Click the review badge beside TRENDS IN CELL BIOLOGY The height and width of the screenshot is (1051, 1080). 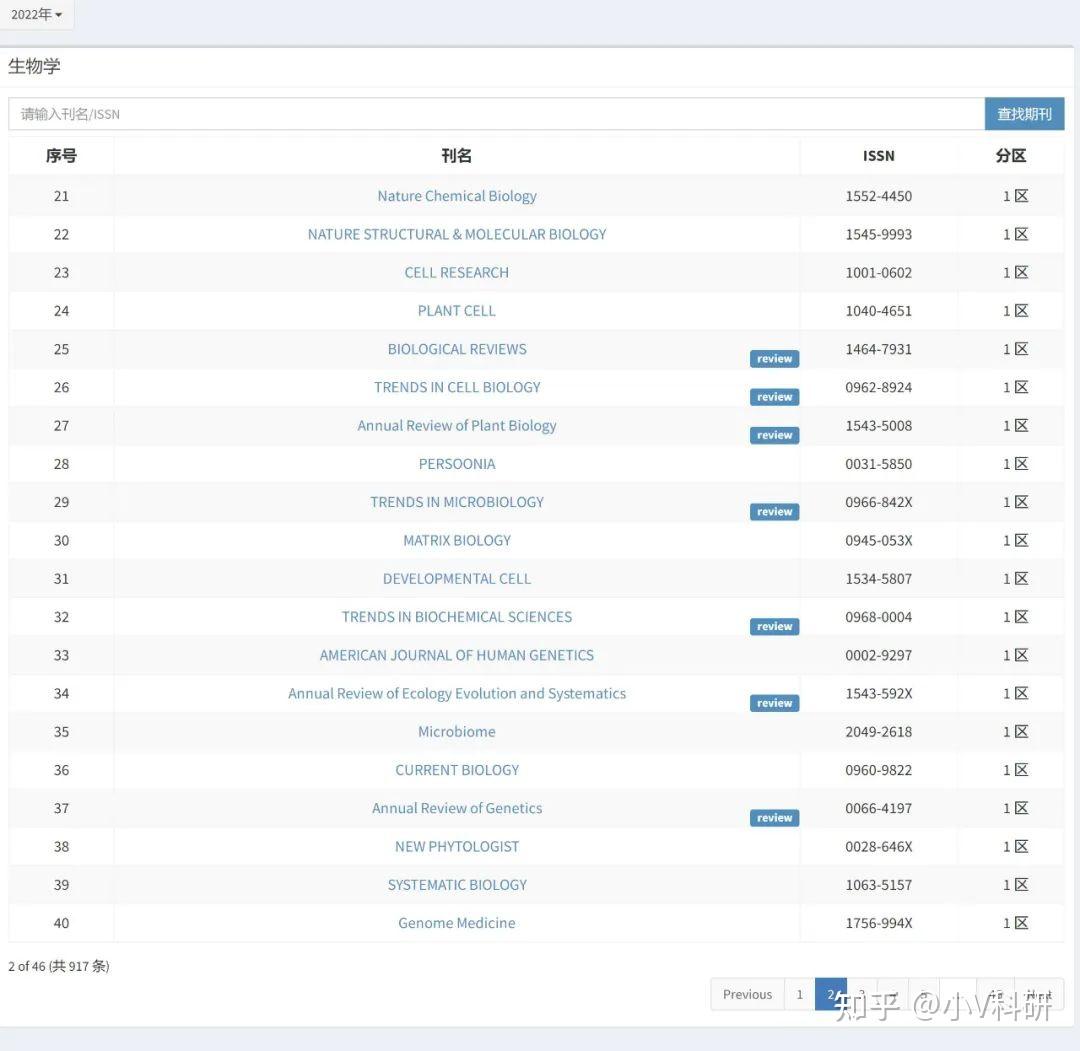coord(774,397)
